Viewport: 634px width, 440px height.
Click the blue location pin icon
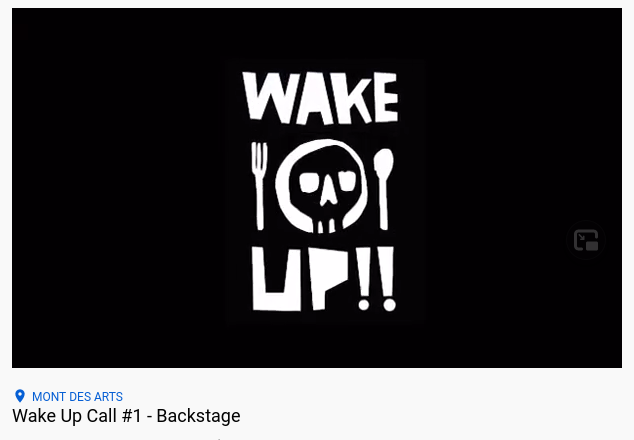pyautogui.click(x=20, y=396)
